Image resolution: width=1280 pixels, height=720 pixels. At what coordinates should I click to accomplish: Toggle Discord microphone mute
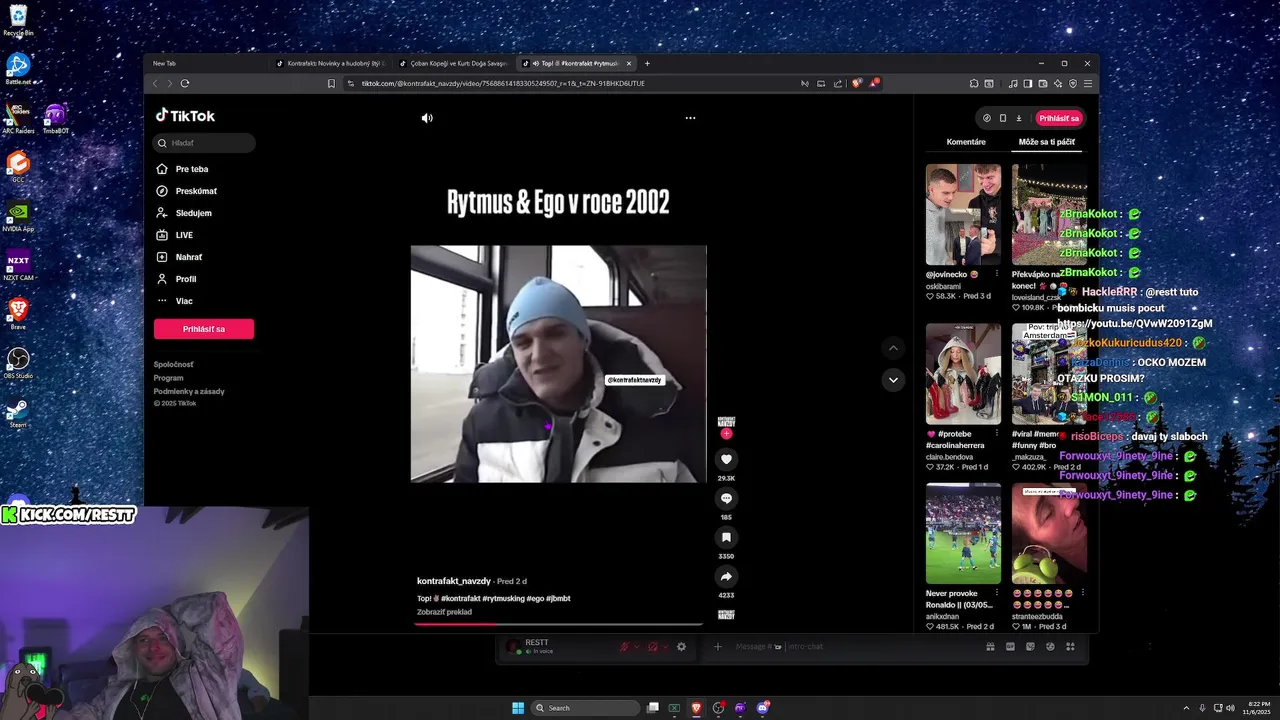[624, 647]
